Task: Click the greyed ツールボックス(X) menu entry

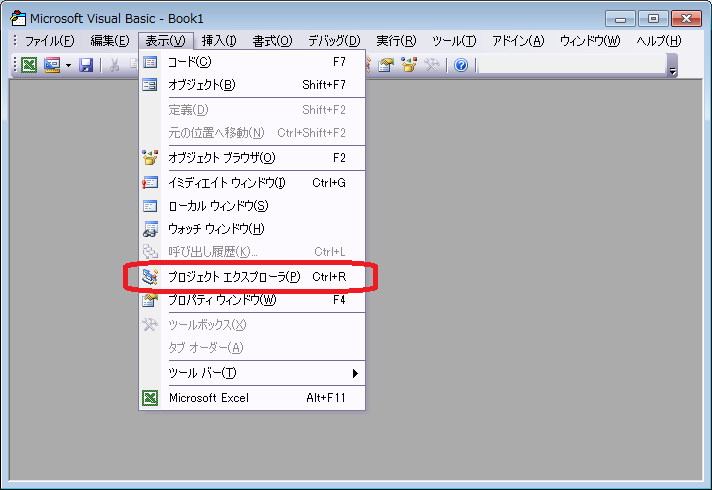Action: [x=252, y=325]
